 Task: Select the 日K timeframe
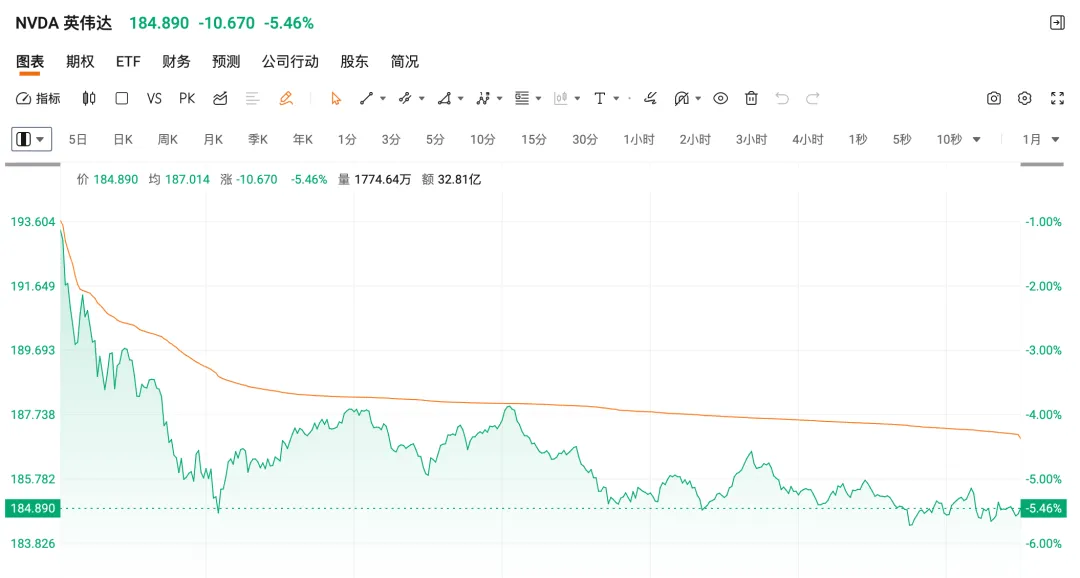coord(123,139)
